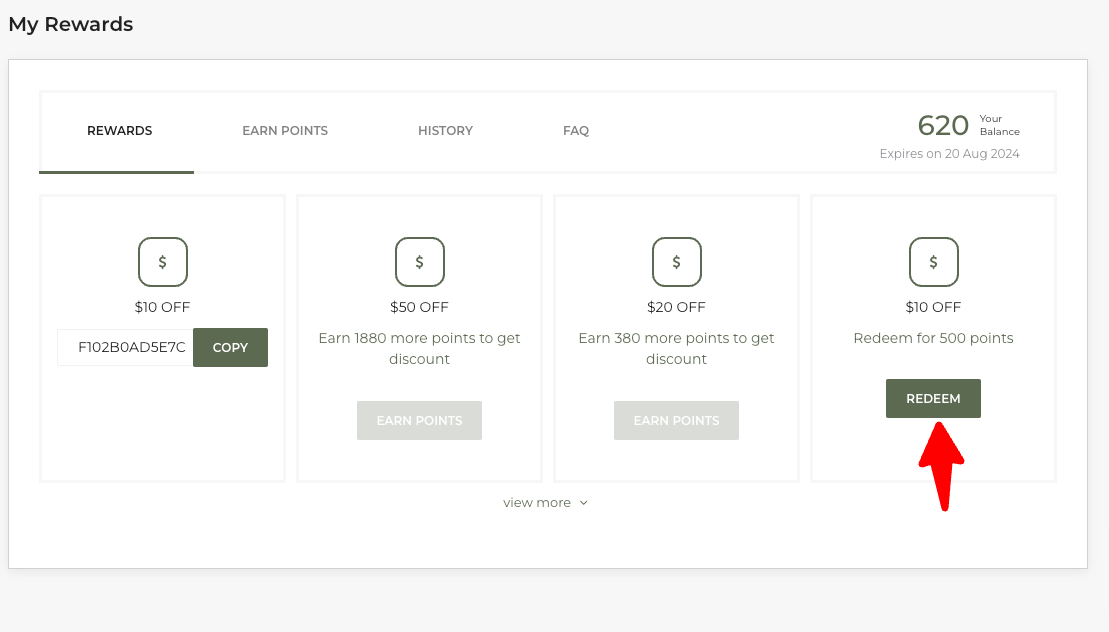Screen dimensions: 1109x632
Task: Click the Your Balance label
Action: (x=999, y=125)
